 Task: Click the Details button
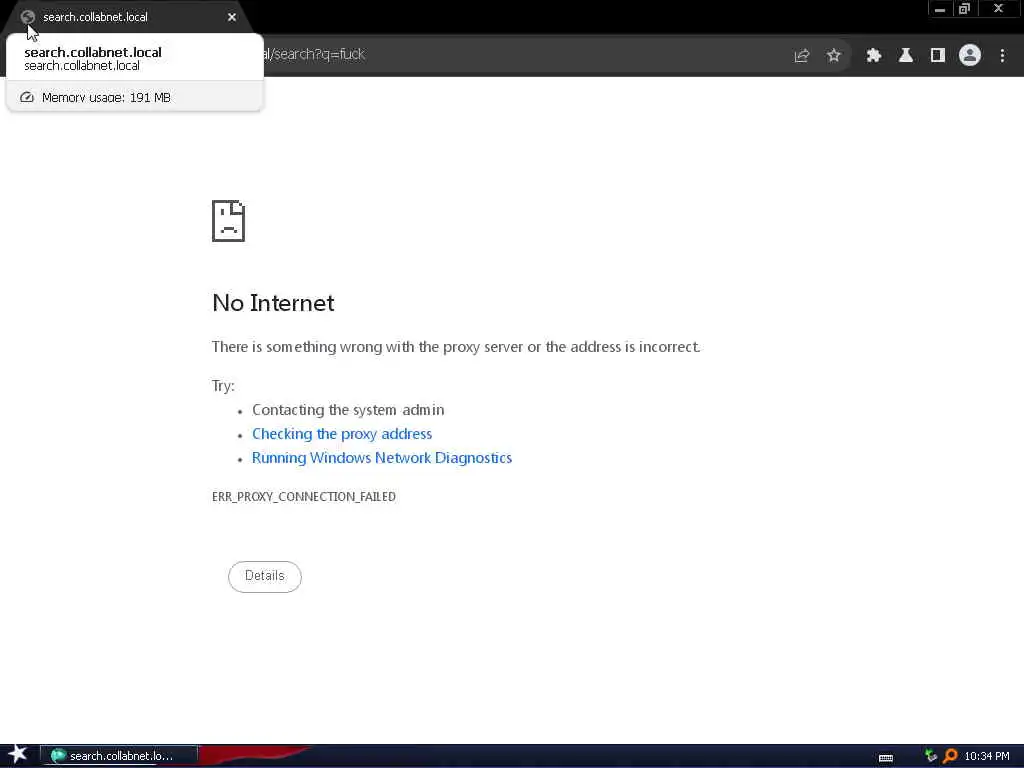click(x=264, y=576)
